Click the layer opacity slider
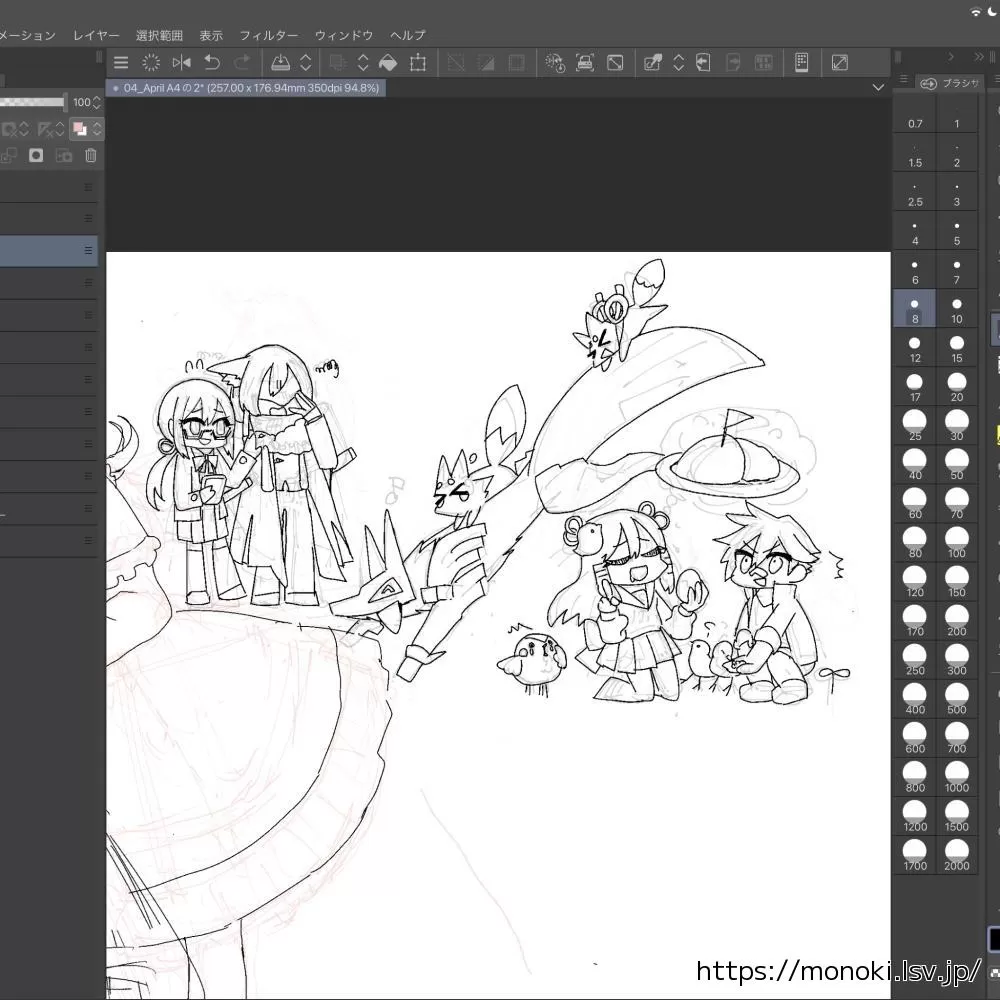 click(32, 102)
